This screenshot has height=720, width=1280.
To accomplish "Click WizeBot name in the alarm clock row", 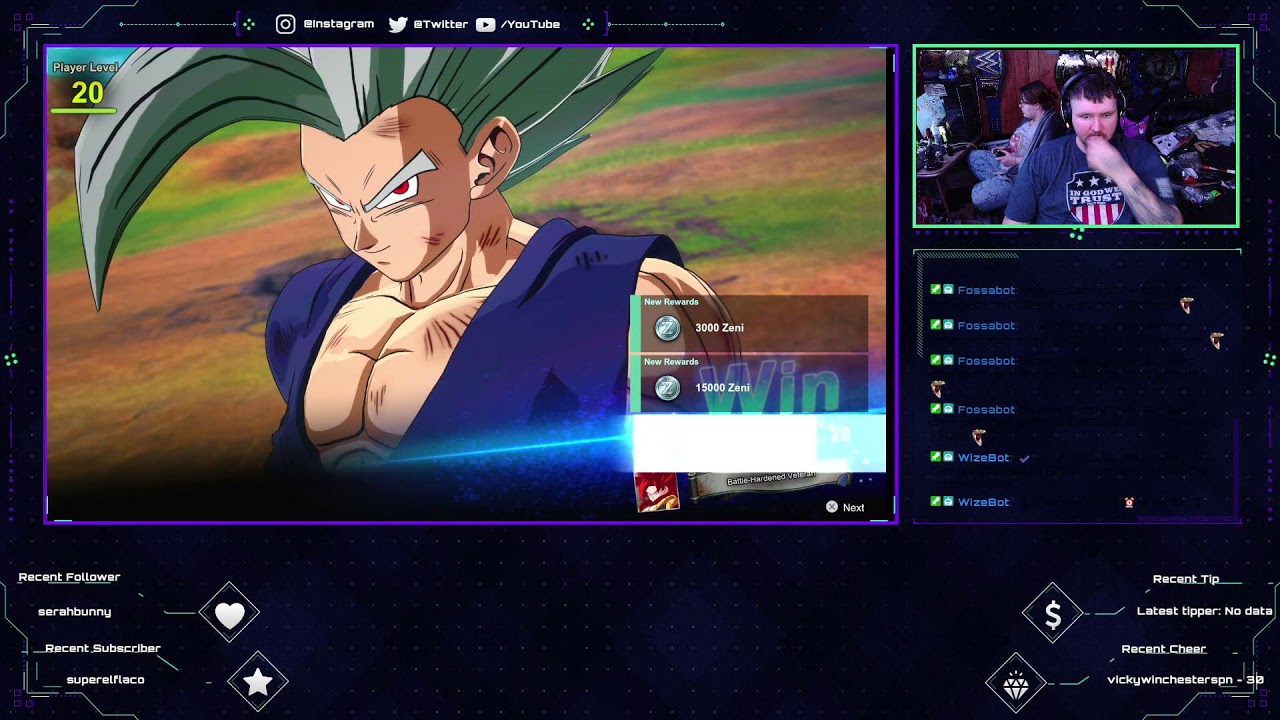I will [984, 502].
